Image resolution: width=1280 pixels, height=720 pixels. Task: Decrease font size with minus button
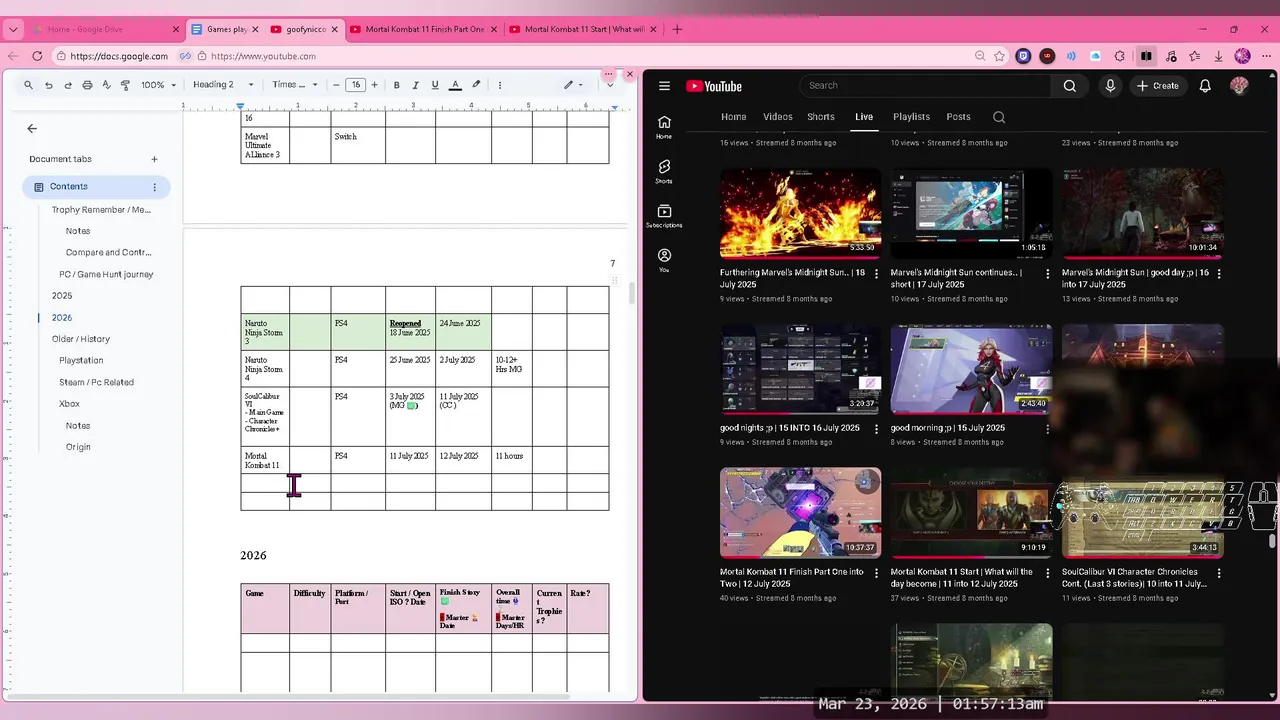[336, 85]
